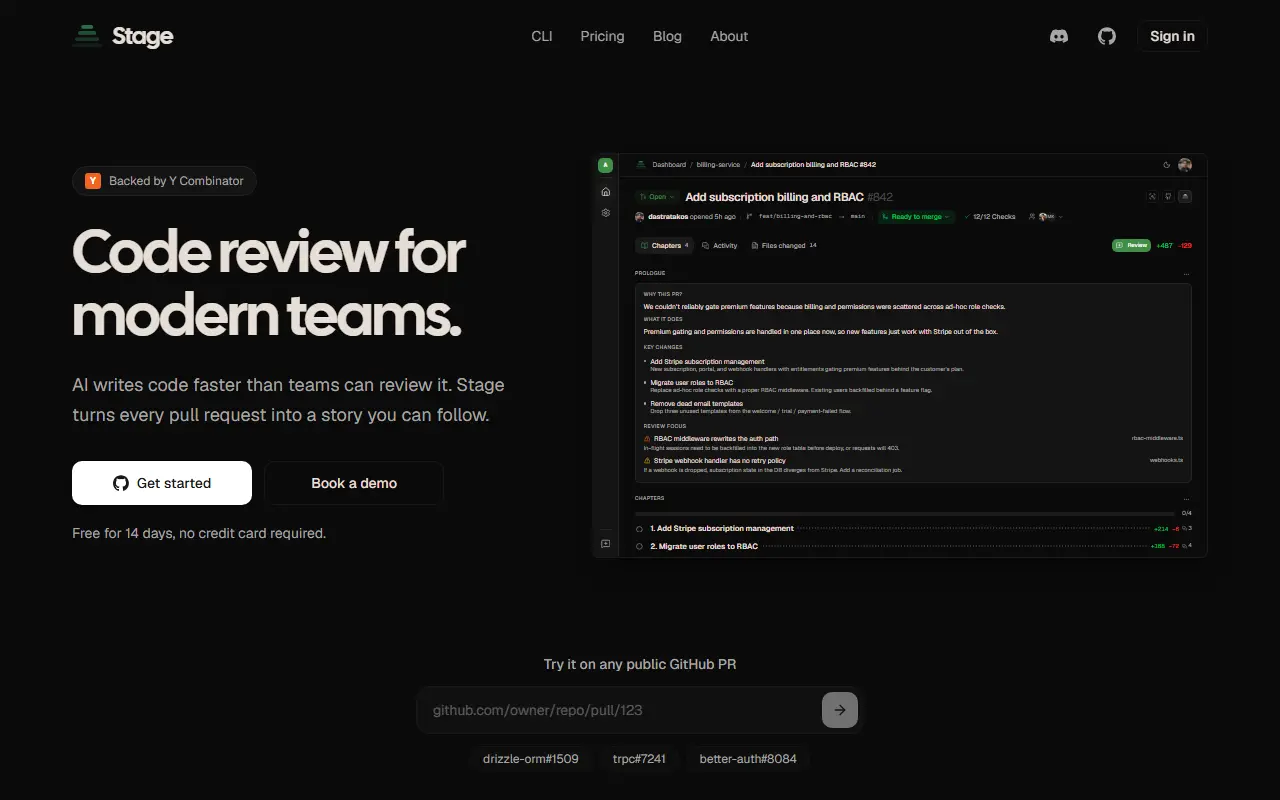Click the Stage logo in mockup breadcrumb

(x=641, y=165)
